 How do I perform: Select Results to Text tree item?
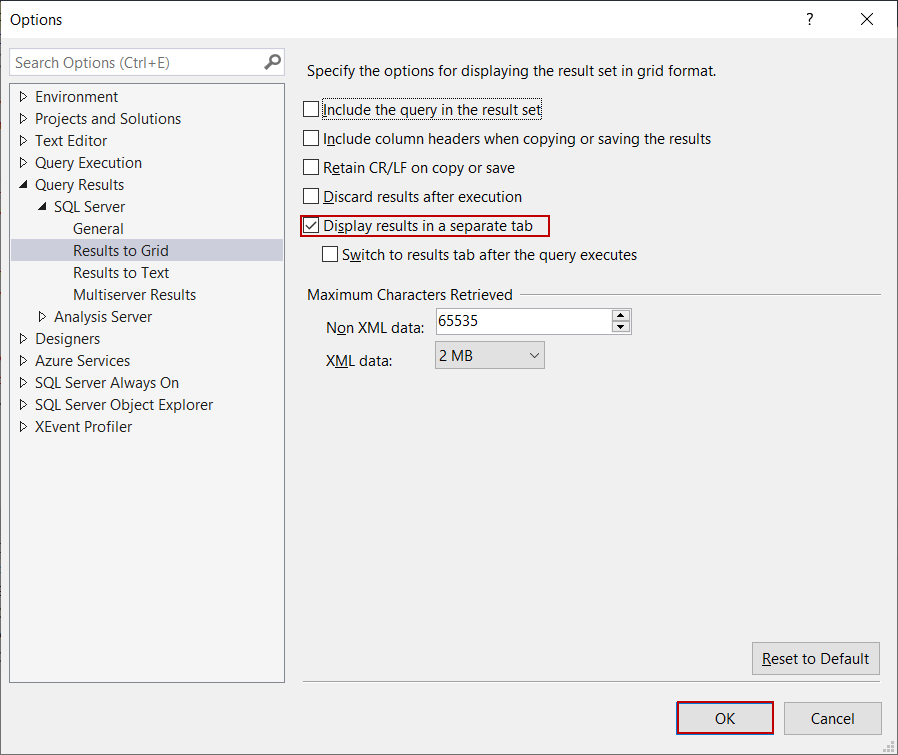pyautogui.click(x=121, y=273)
